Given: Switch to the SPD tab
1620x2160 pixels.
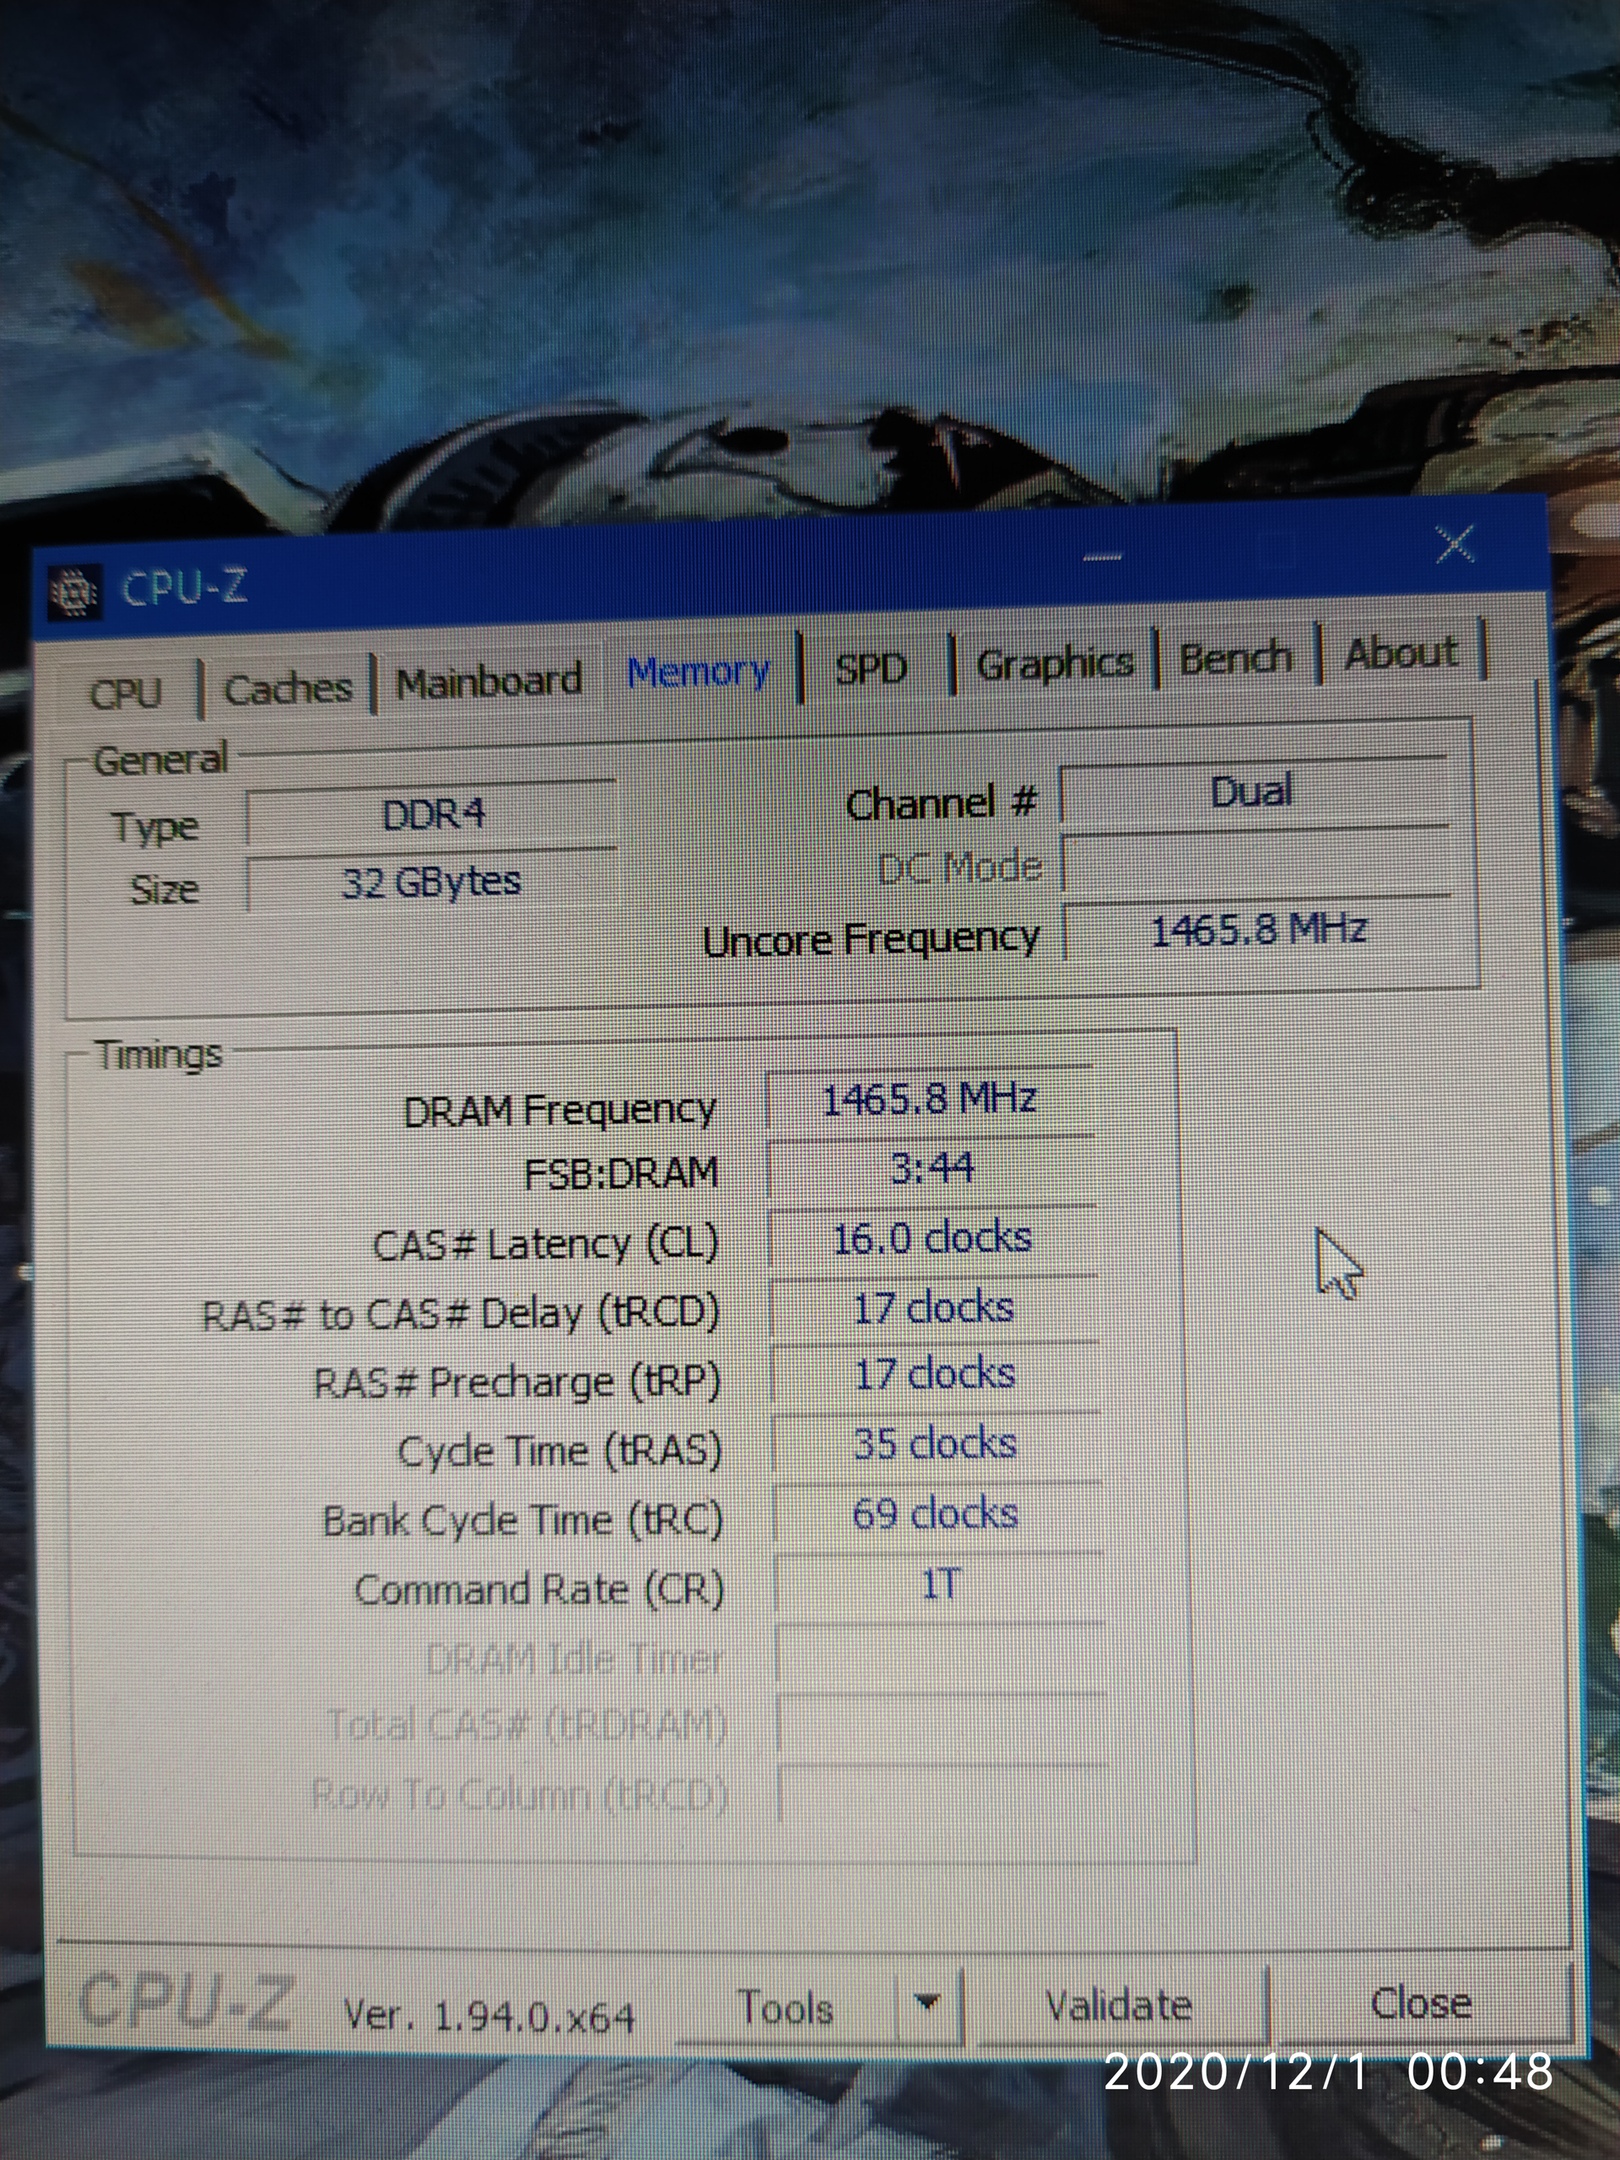Looking at the screenshot, I should point(872,667).
